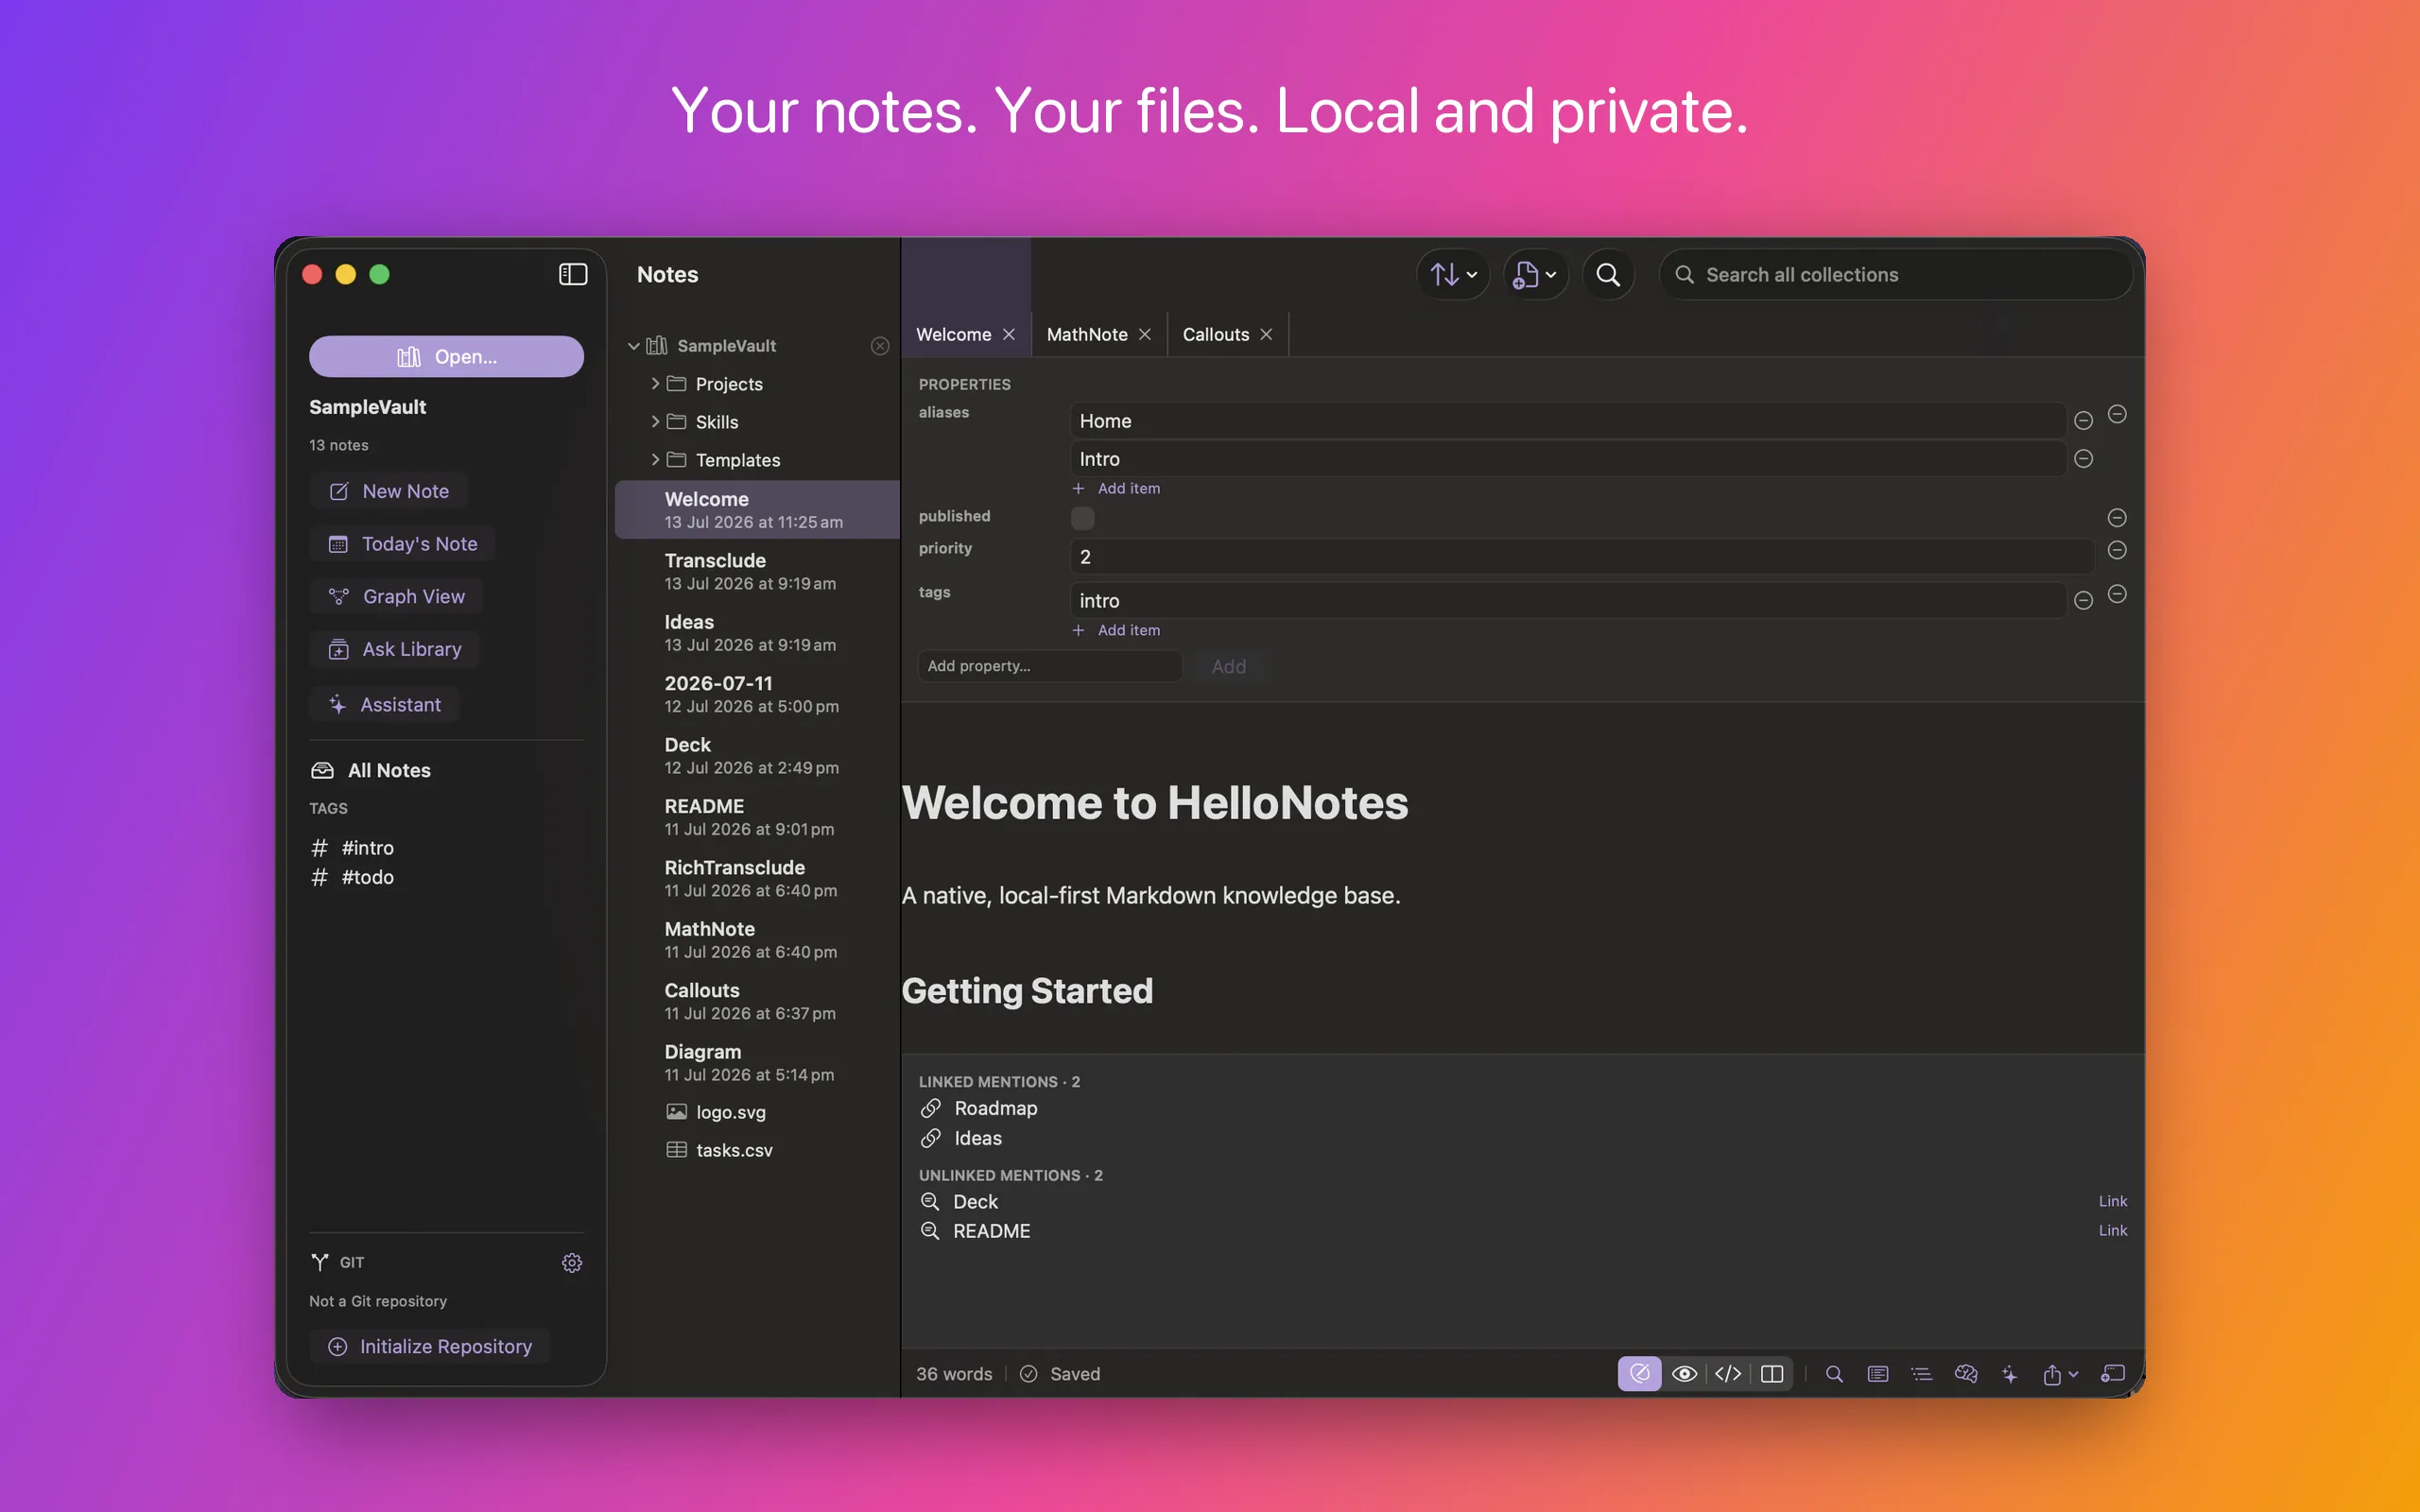Open the brain AI icon
Screen dimensions: 2420x1512
[x=1966, y=1374]
